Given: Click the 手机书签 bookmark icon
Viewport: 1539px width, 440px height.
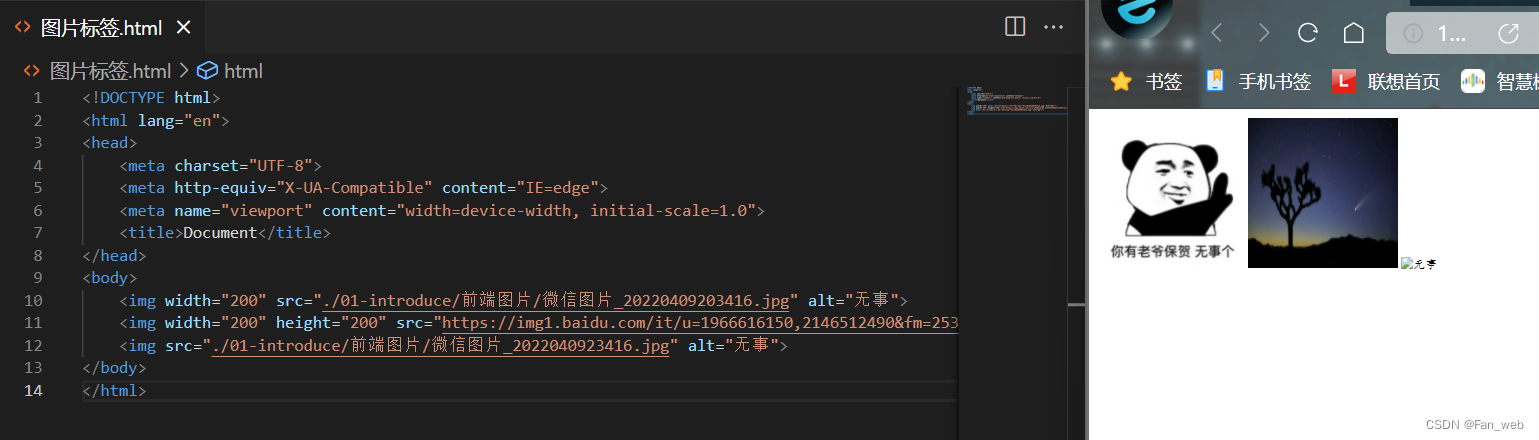Looking at the screenshot, I should point(1215,81).
